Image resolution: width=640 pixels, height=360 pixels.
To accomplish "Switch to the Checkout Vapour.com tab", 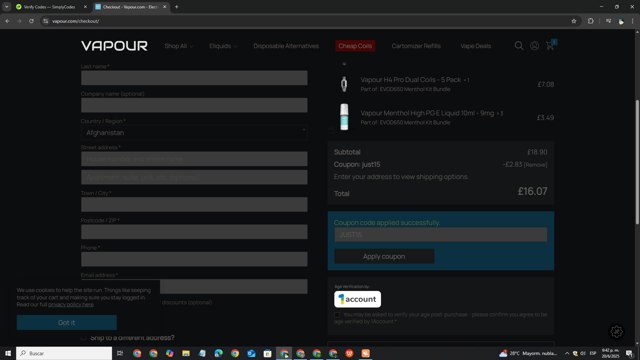I will pyautogui.click(x=130, y=7).
